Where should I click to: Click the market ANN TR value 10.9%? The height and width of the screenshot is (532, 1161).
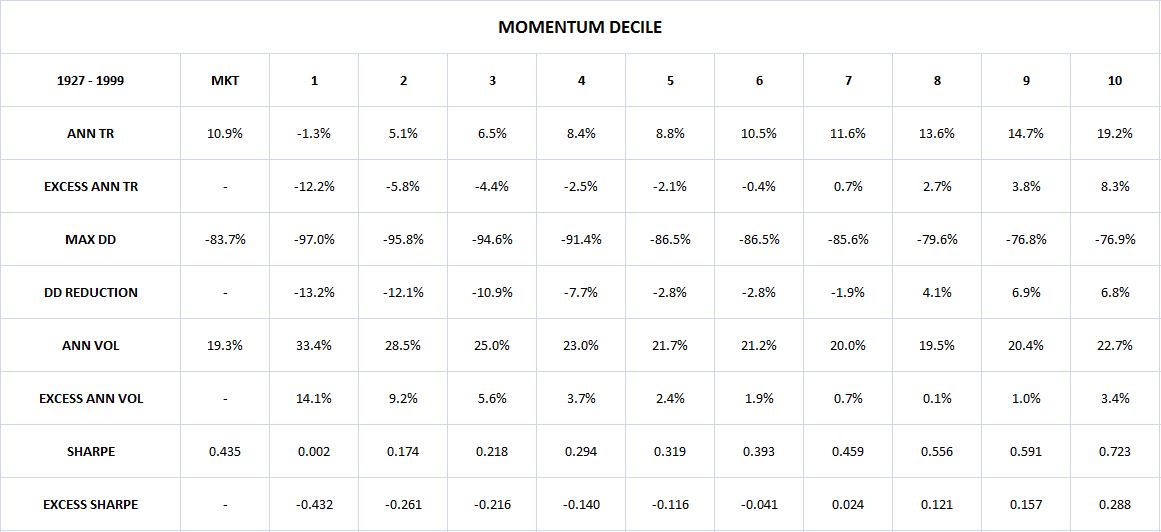tap(225, 134)
